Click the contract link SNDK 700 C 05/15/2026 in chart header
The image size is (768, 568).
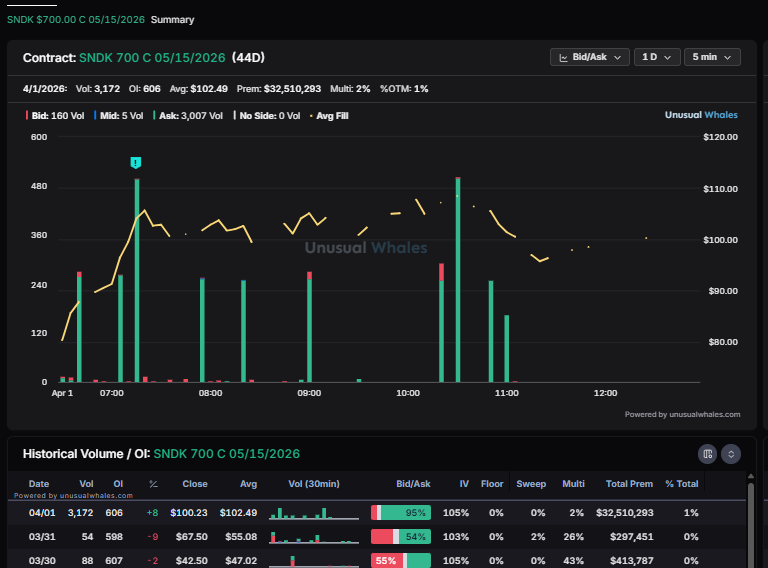[x=152, y=58]
